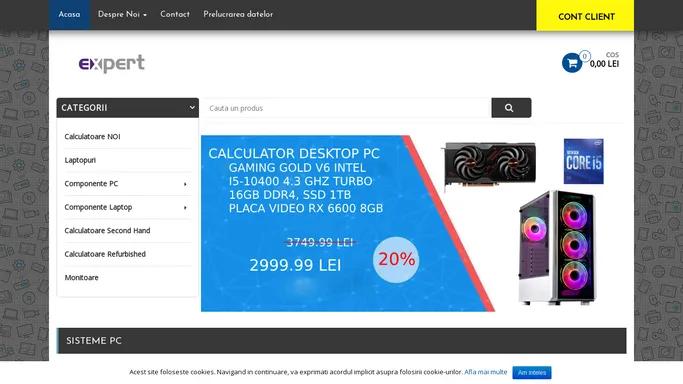Open Calculatoare NOI category
This screenshot has width=683, height=384.
(92, 137)
